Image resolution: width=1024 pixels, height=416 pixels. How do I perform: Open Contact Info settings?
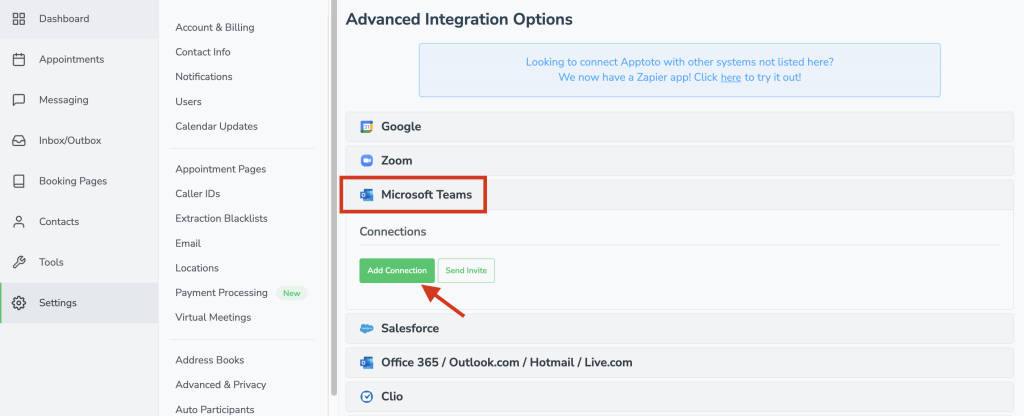[x=202, y=52]
